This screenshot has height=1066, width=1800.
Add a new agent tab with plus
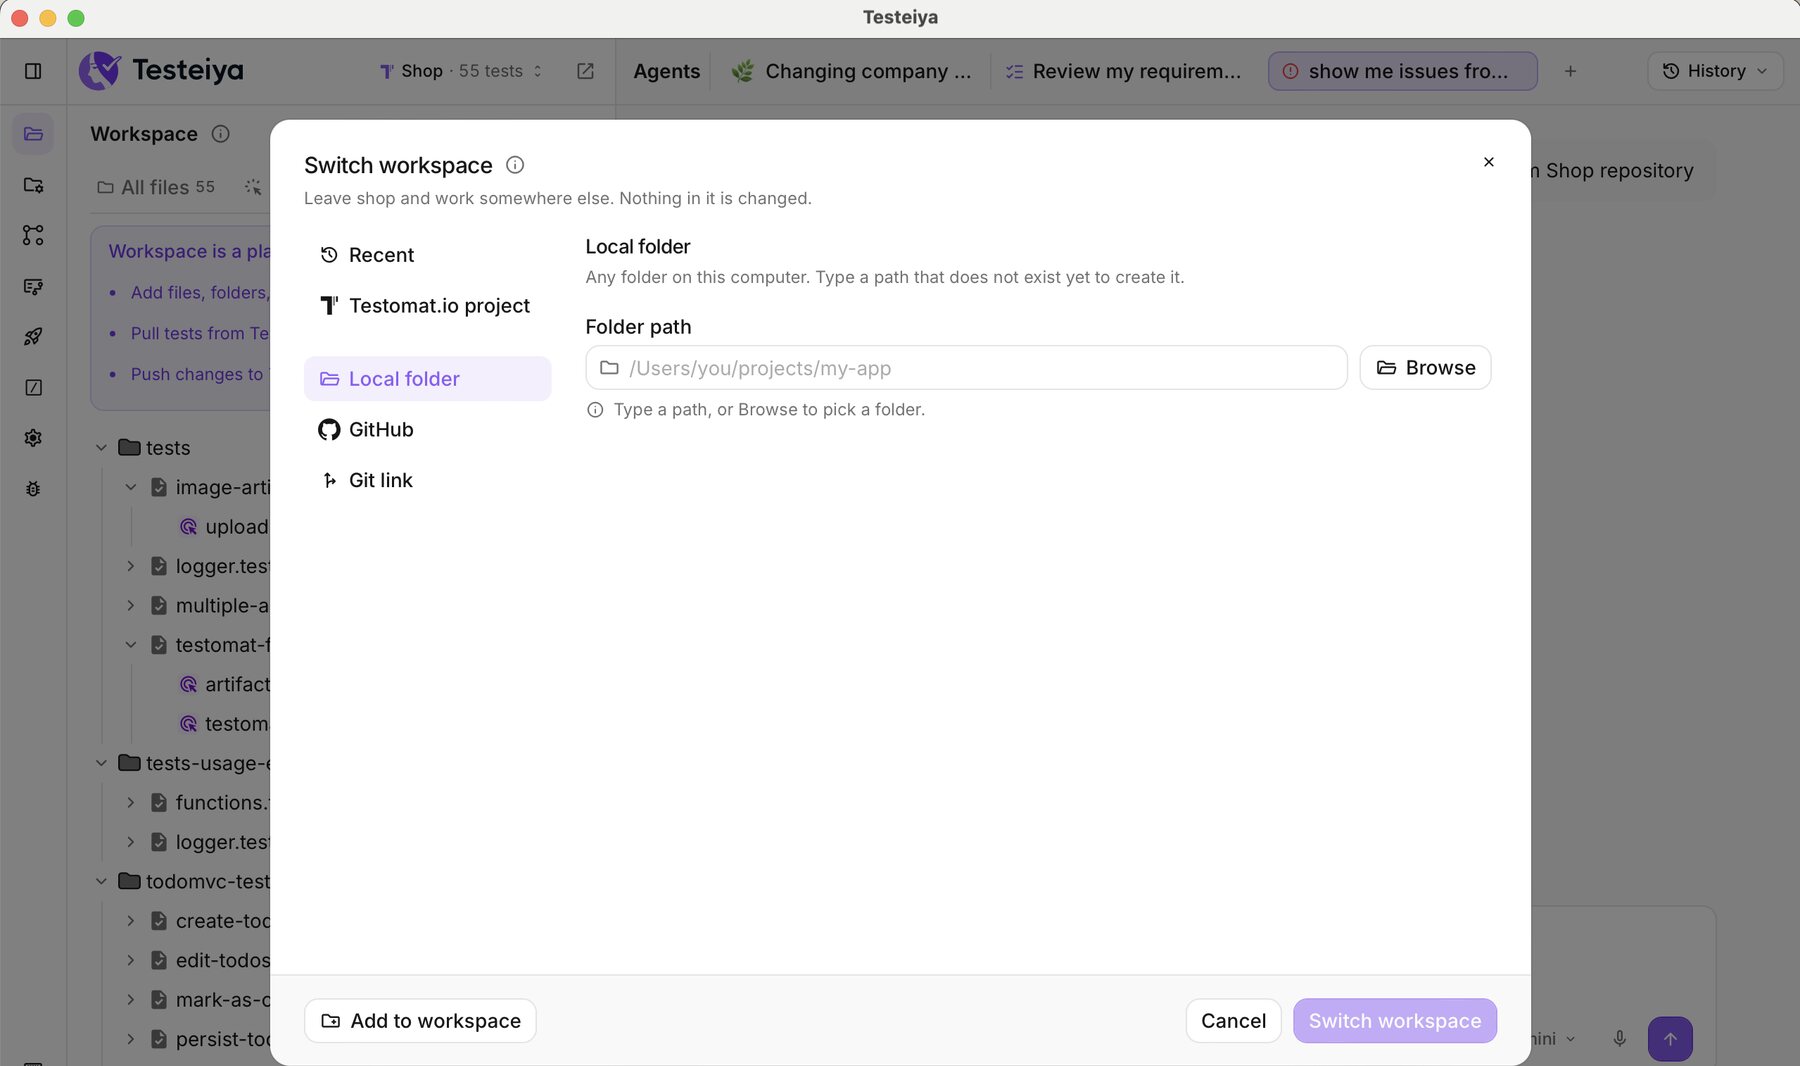(1570, 71)
